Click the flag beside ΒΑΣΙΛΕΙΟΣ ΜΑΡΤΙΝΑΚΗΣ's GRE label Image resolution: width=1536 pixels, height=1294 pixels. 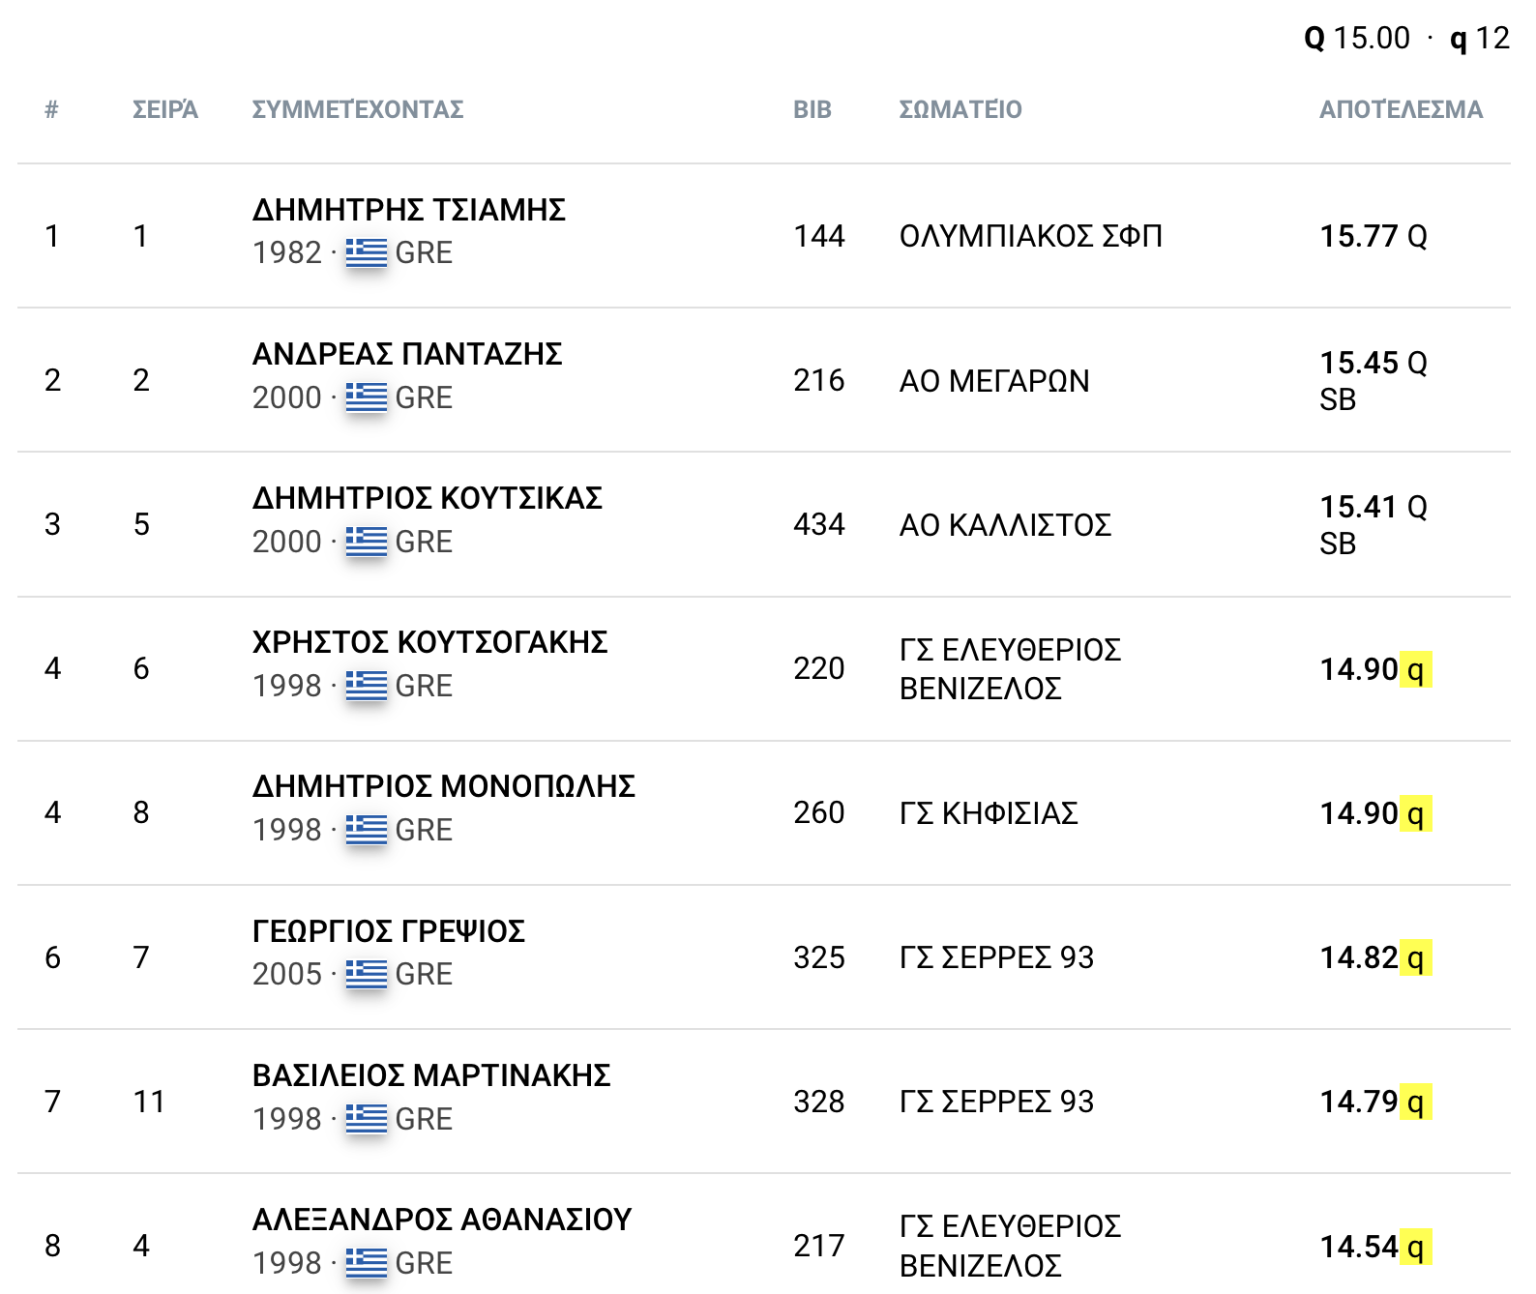click(x=366, y=1119)
